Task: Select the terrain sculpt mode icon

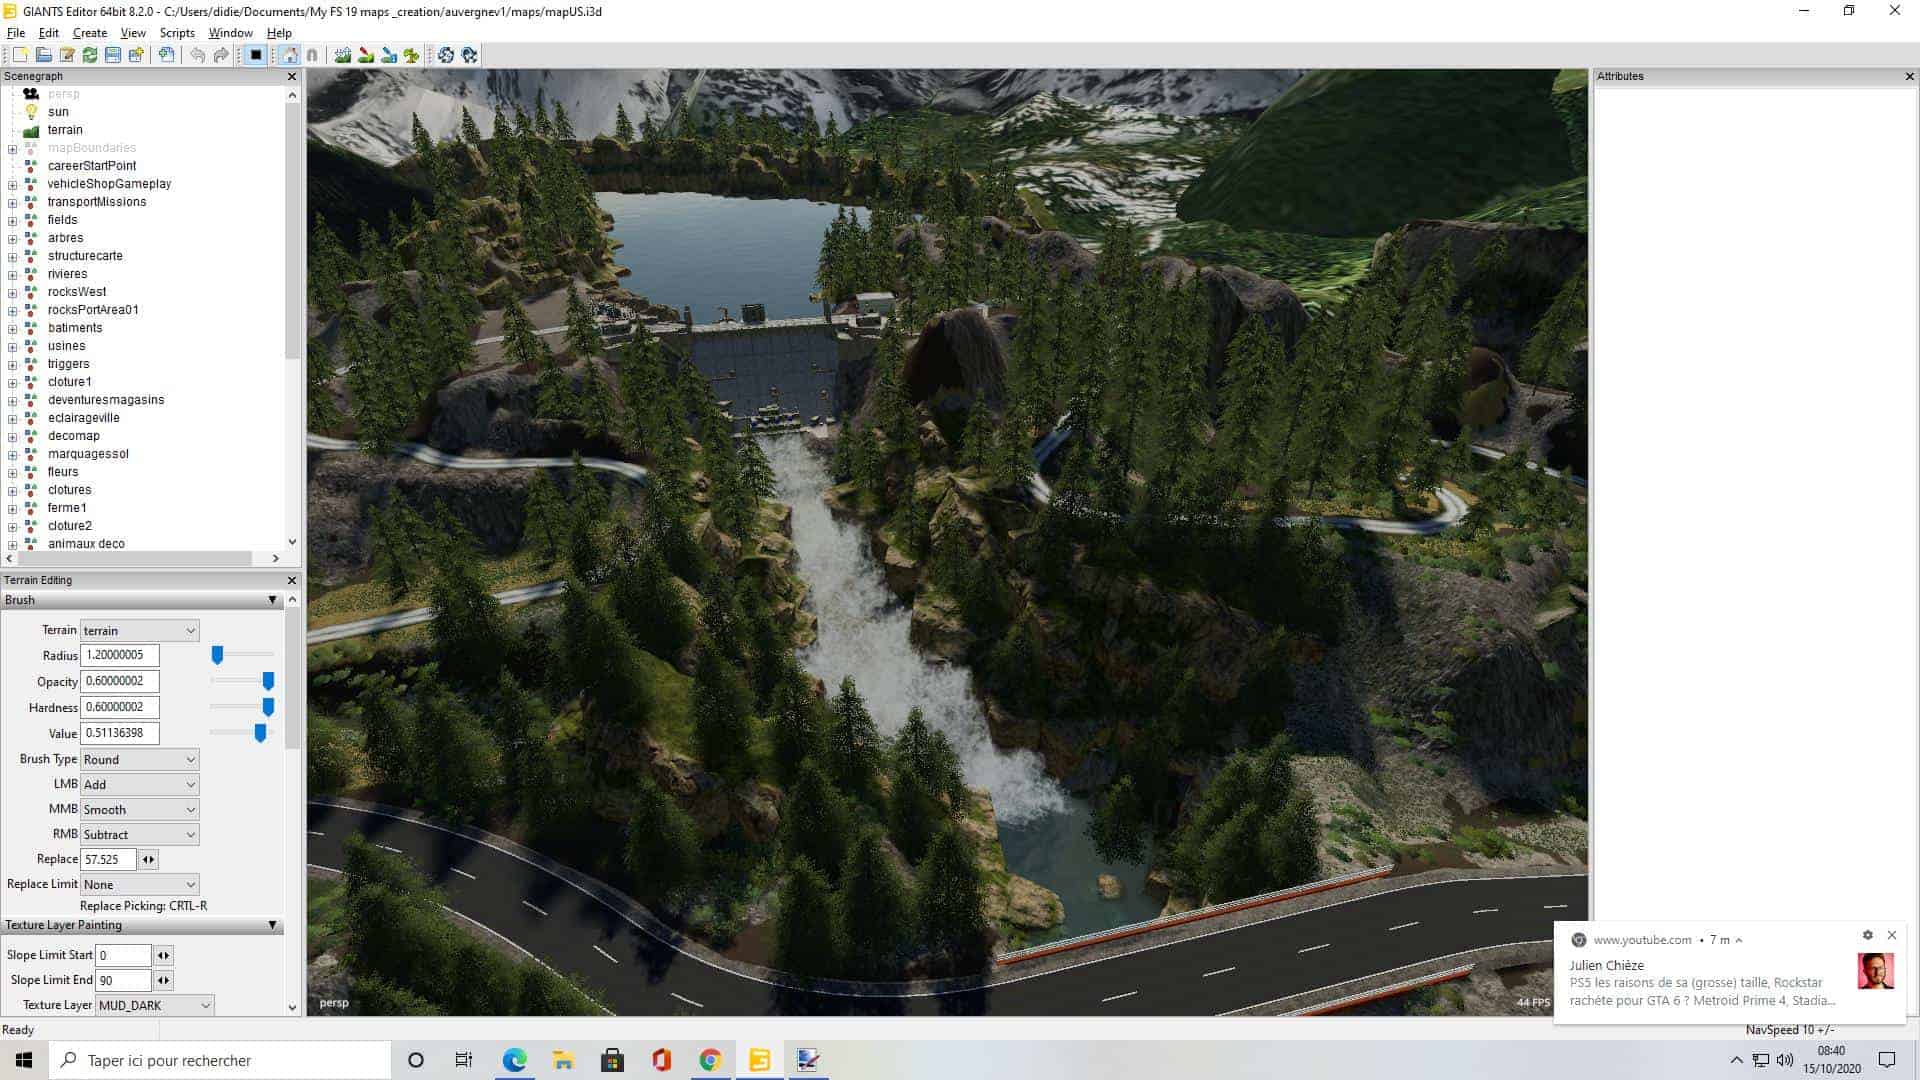Action: pyautogui.click(x=343, y=55)
